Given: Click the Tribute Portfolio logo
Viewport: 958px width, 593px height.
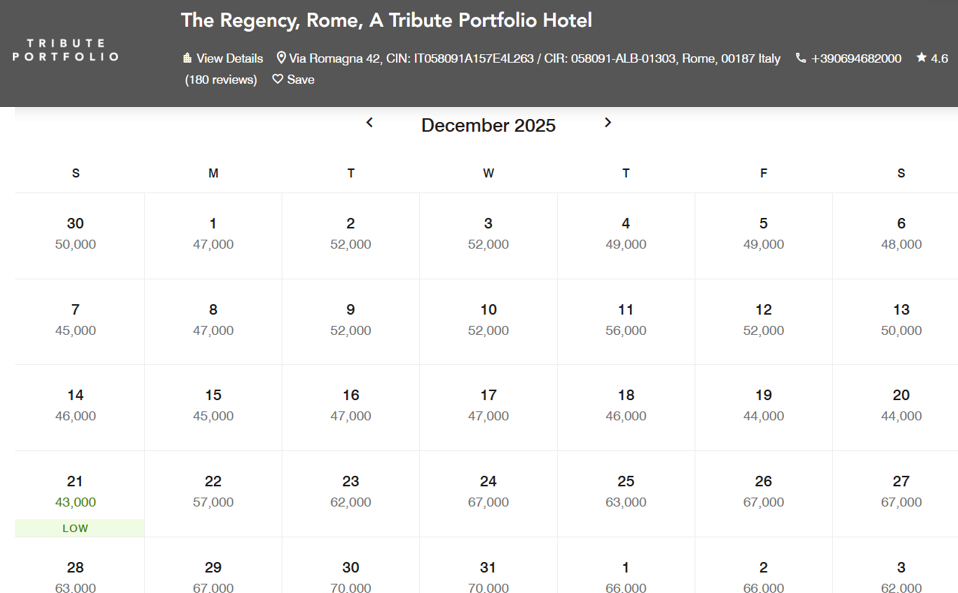Looking at the screenshot, I should 65,50.
